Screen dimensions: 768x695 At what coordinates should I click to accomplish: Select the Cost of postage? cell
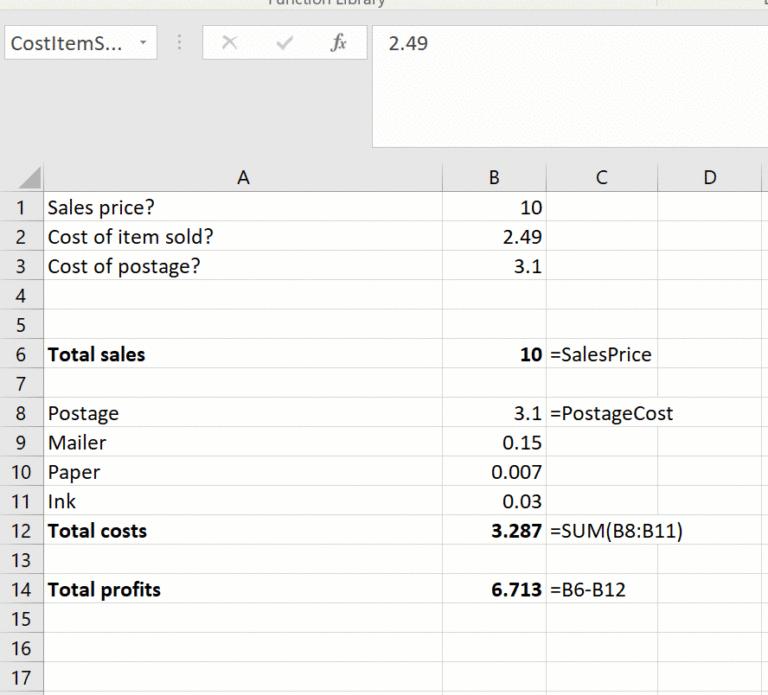[243, 267]
